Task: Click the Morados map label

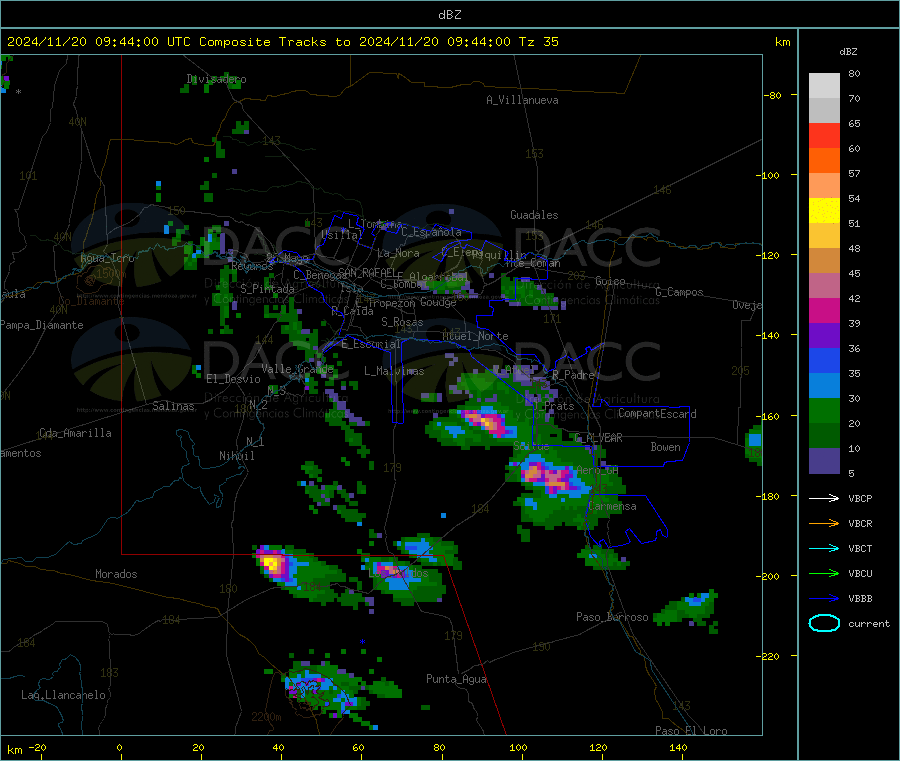Action: pos(116,574)
